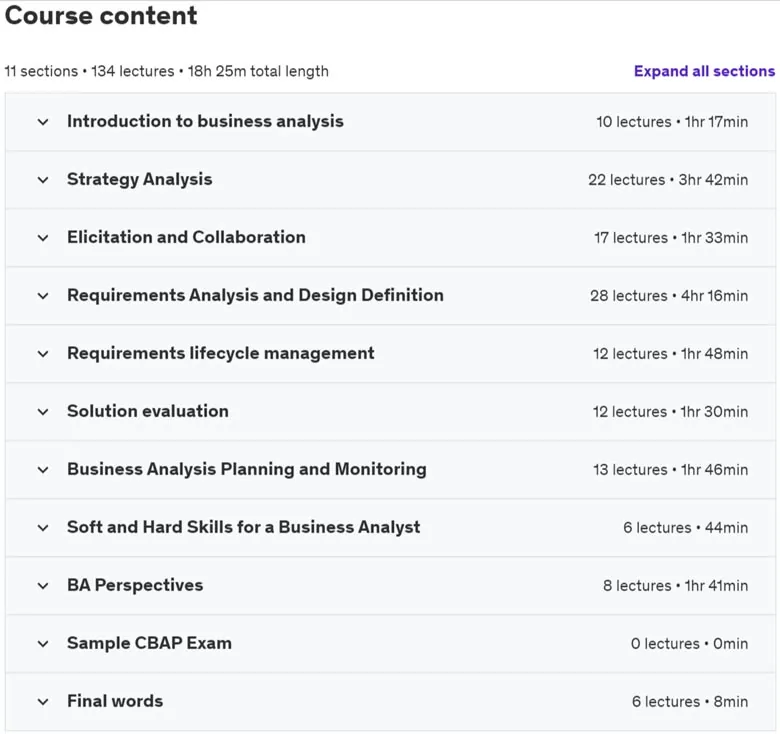
Task: Click Expand all sections link
Action: coord(704,71)
